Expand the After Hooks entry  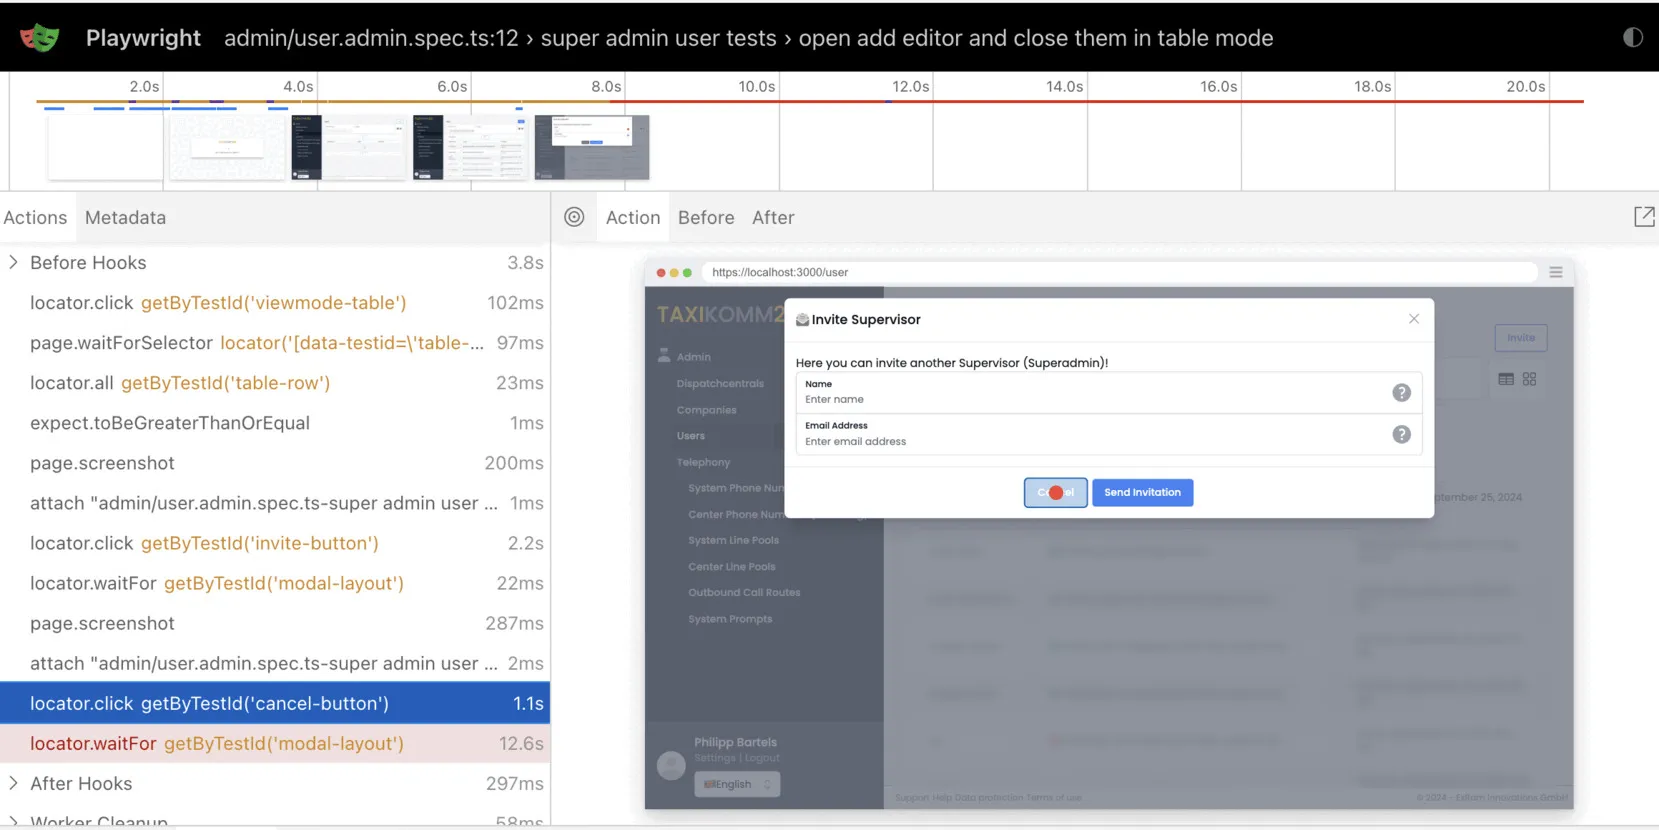point(14,784)
